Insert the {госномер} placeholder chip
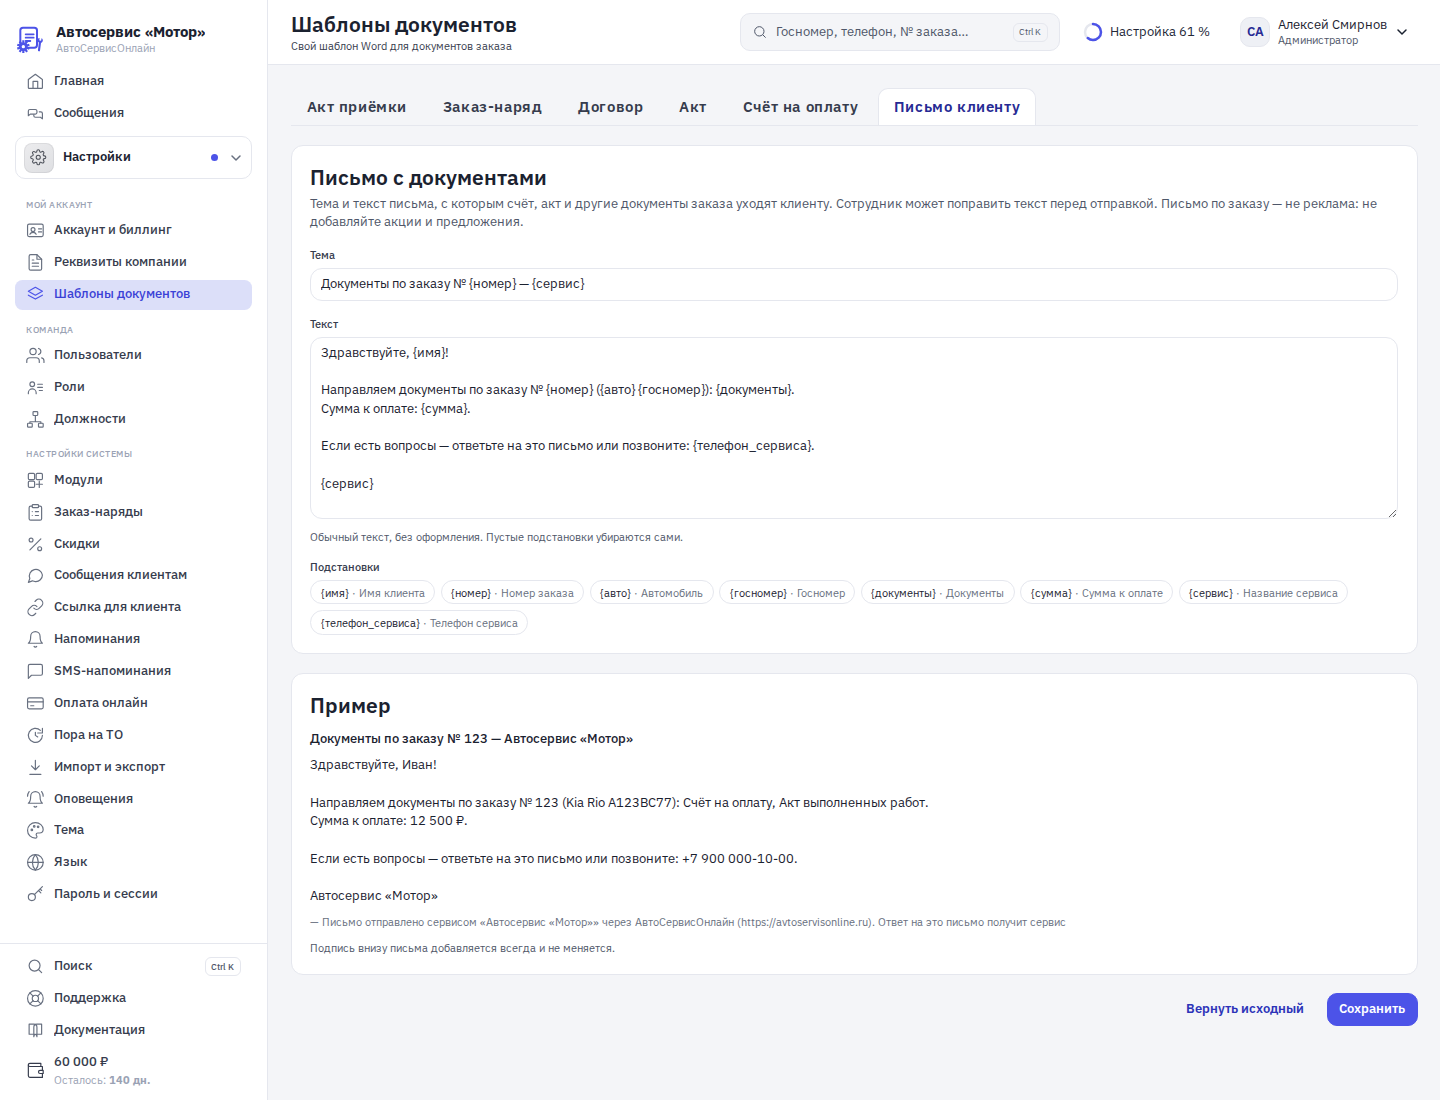The height and width of the screenshot is (1100, 1440). (x=787, y=593)
